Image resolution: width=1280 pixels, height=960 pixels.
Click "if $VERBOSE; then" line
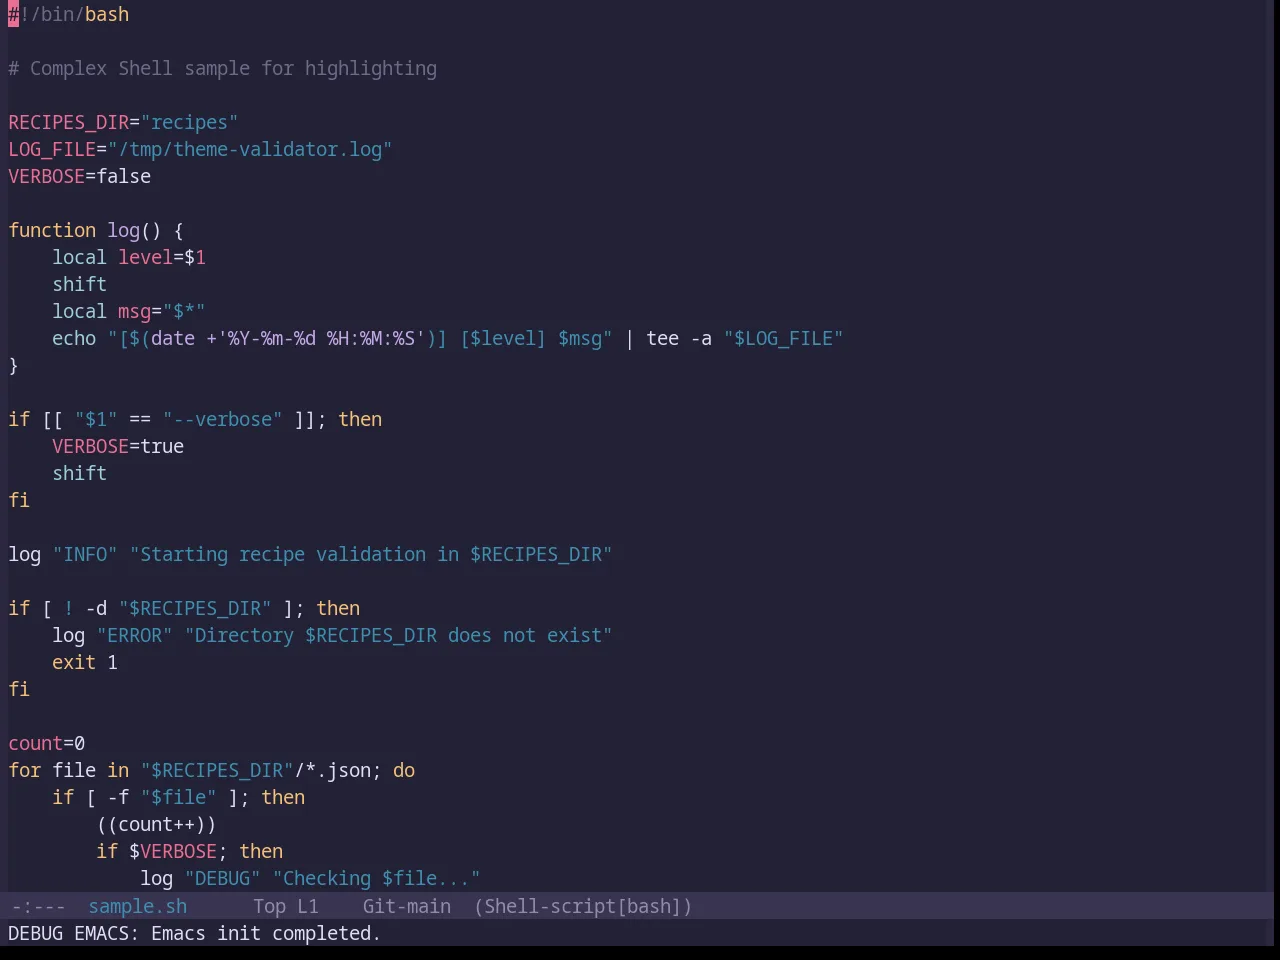[x=189, y=851]
